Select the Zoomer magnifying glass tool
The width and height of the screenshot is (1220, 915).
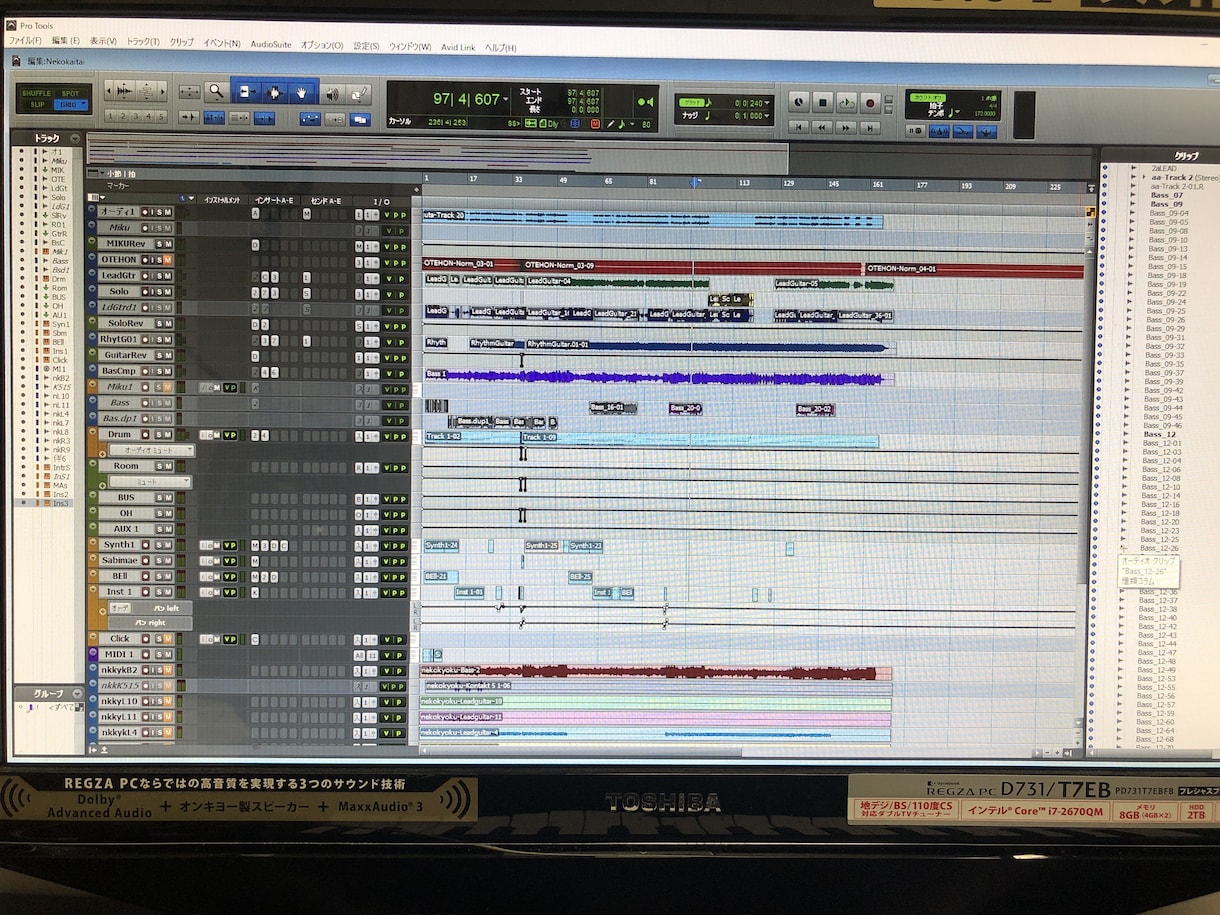(x=216, y=92)
